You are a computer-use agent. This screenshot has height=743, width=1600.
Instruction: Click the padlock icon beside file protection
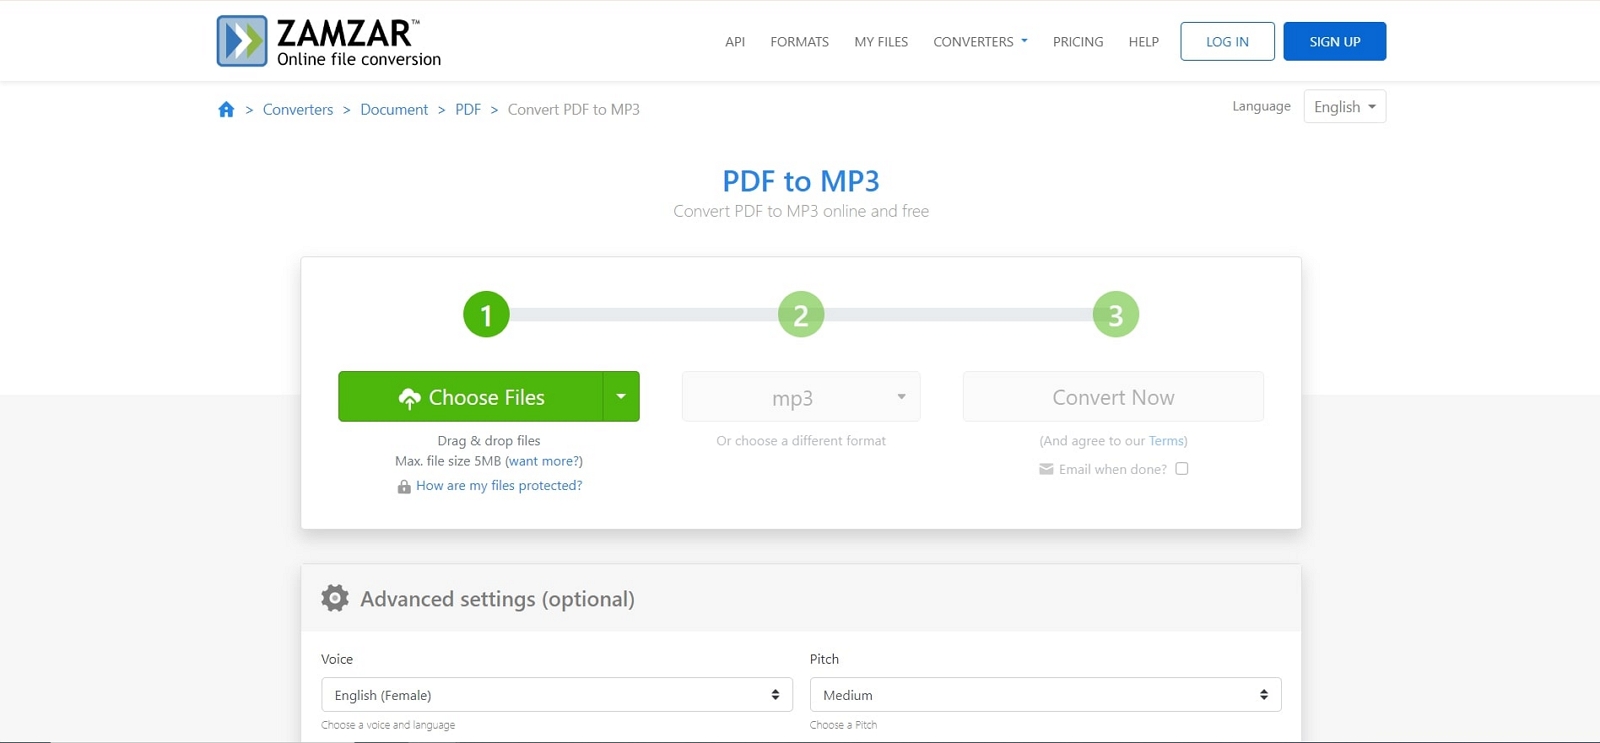tap(404, 487)
